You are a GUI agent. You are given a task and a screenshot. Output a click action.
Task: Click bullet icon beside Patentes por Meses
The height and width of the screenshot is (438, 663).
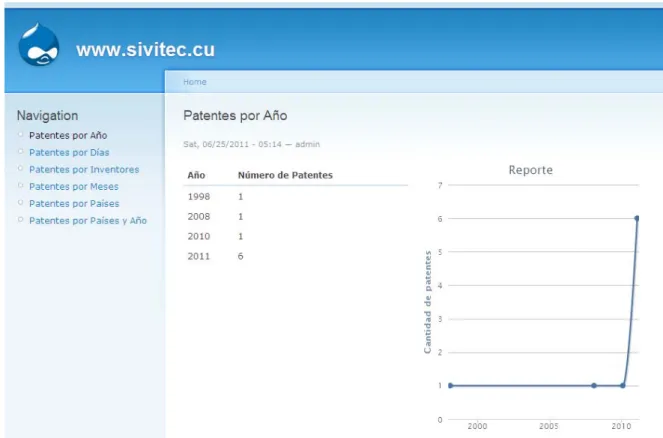click(20, 185)
